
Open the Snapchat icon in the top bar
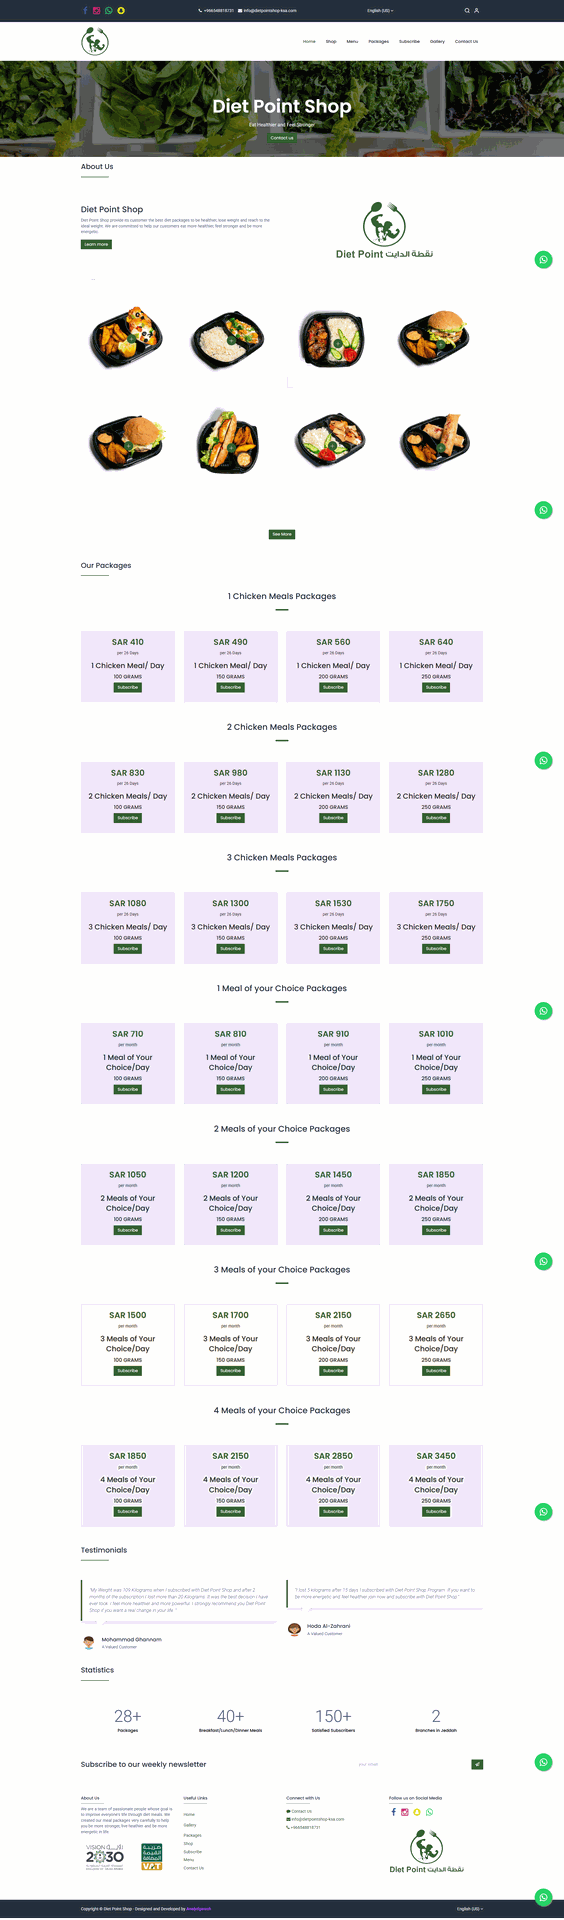(121, 10)
